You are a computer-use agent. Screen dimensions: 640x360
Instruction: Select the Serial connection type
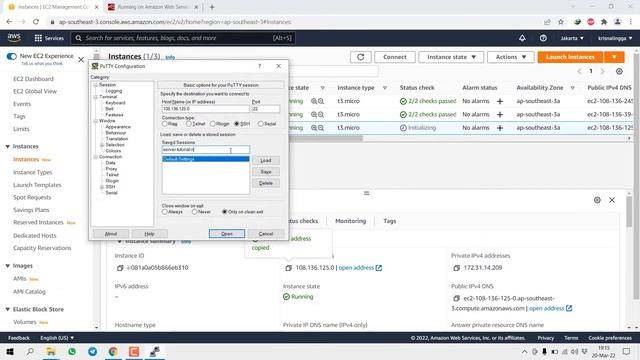[x=260, y=124]
